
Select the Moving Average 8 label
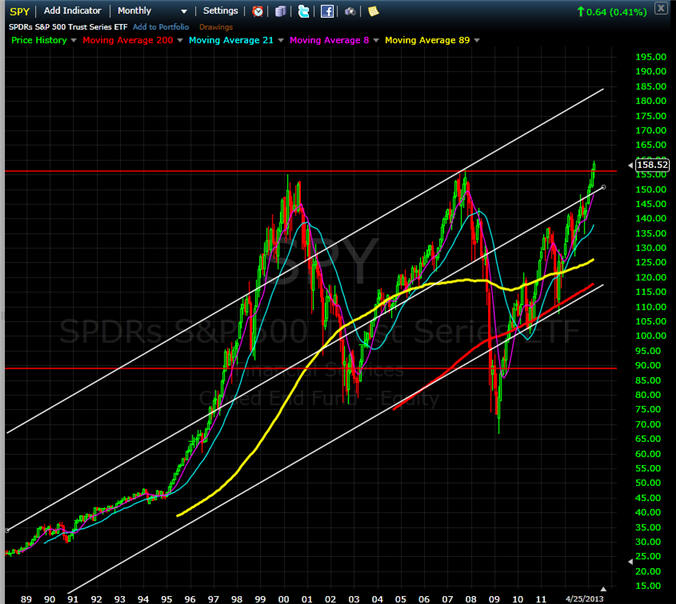click(329, 40)
